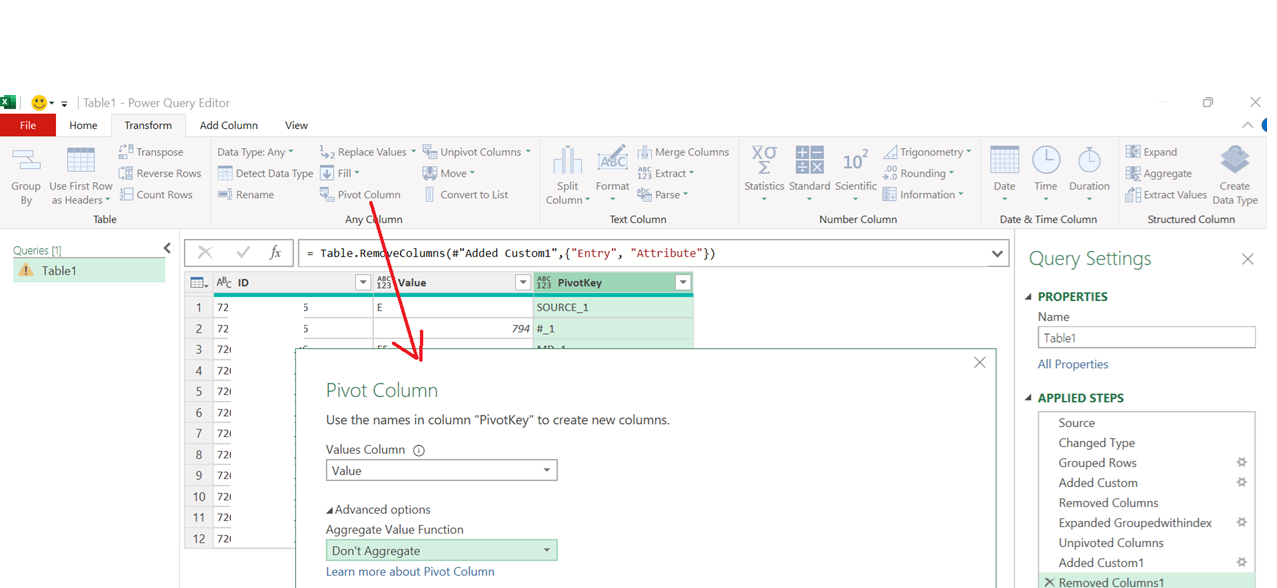Viewport: 1277px width, 588px height.
Task: Open settings gear for Added Custom step
Action: click(x=1242, y=482)
